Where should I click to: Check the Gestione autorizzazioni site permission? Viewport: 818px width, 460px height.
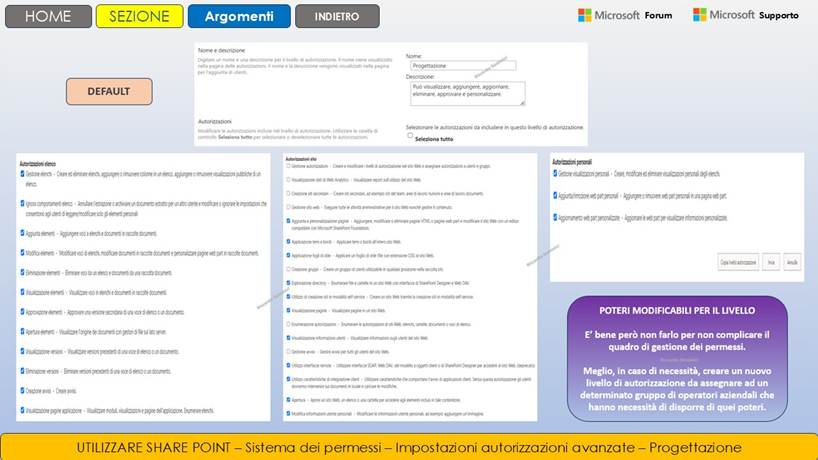pos(288,166)
